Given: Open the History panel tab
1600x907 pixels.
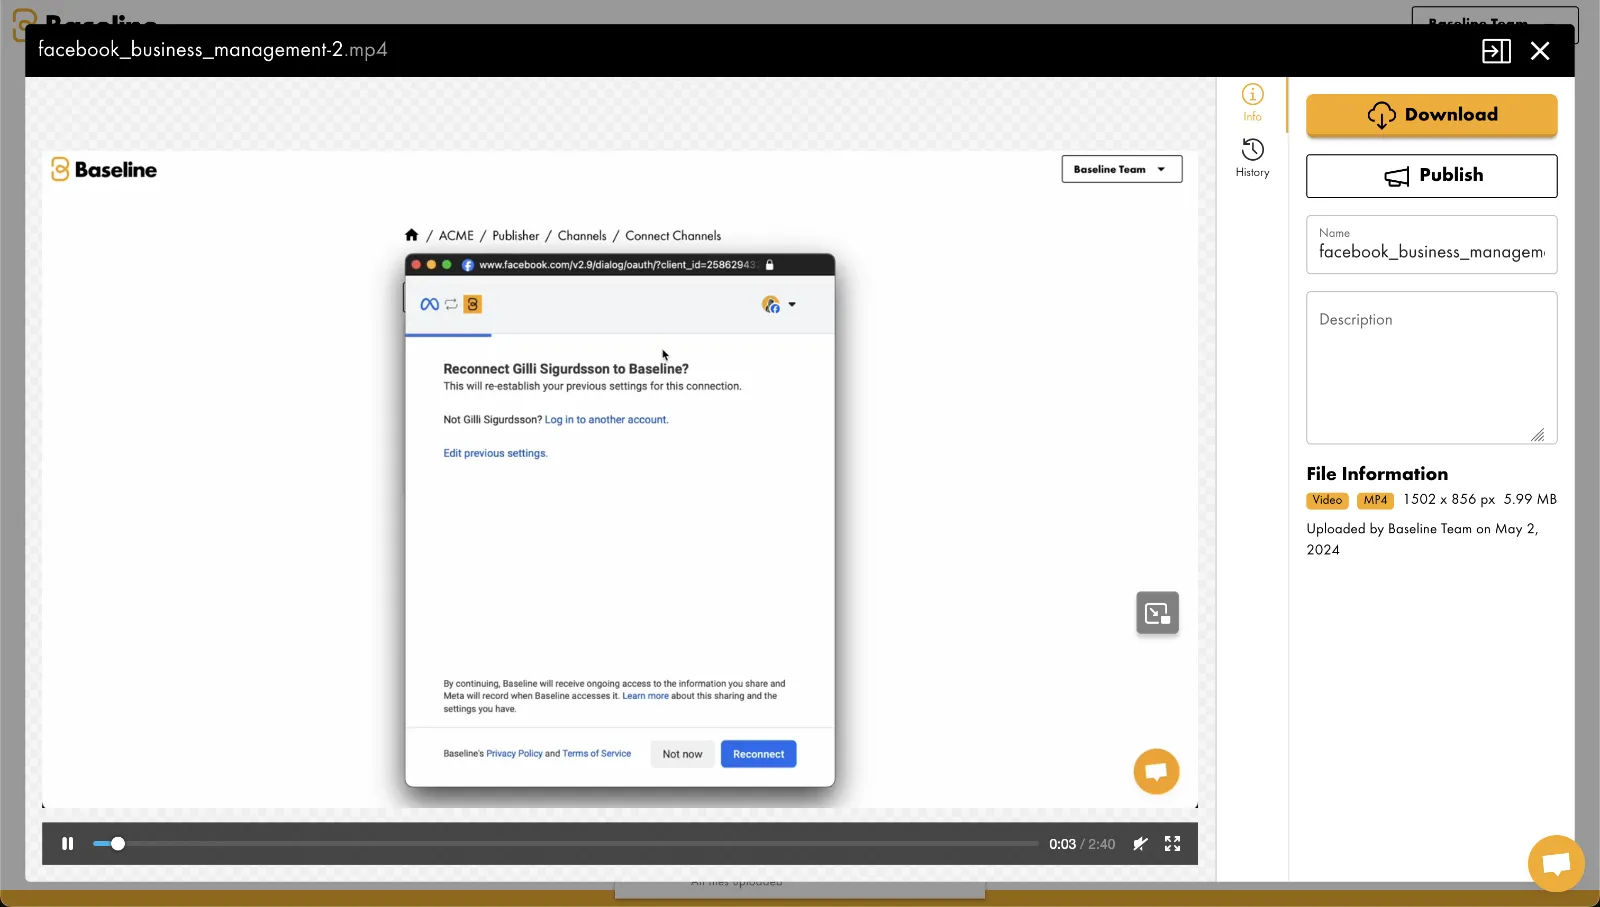Looking at the screenshot, I should 1252,158.
